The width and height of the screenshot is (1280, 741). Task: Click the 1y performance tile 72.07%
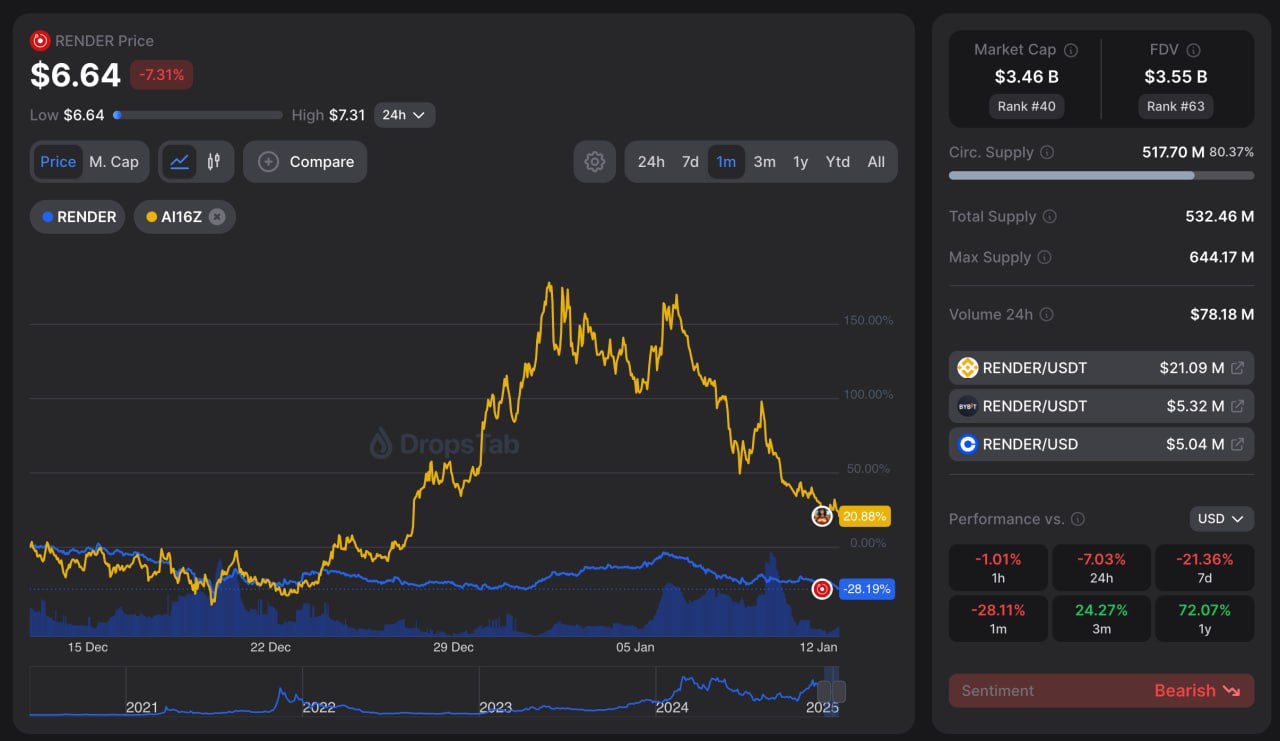[1204, 619]
